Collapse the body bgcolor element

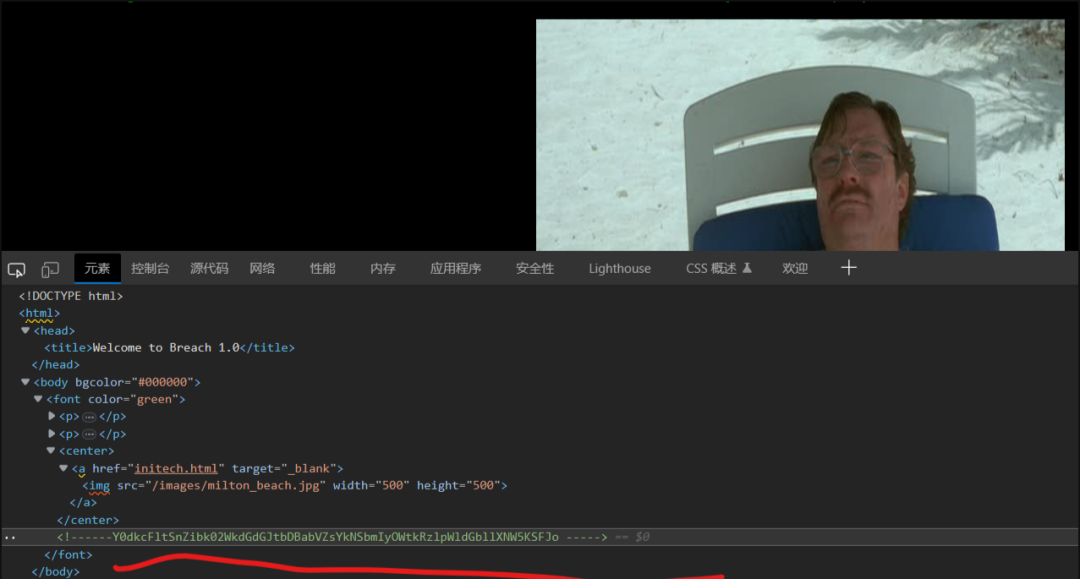tap(25, 382)
